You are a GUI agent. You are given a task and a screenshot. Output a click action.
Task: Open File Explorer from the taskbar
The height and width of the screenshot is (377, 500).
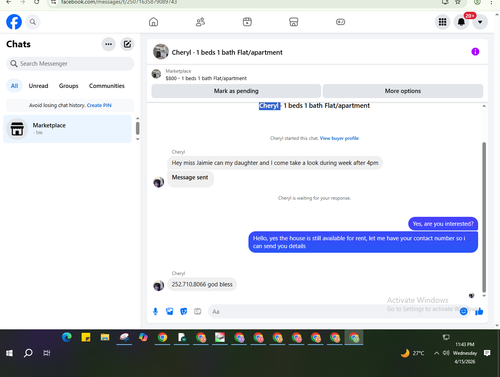[x=105, y=338]
